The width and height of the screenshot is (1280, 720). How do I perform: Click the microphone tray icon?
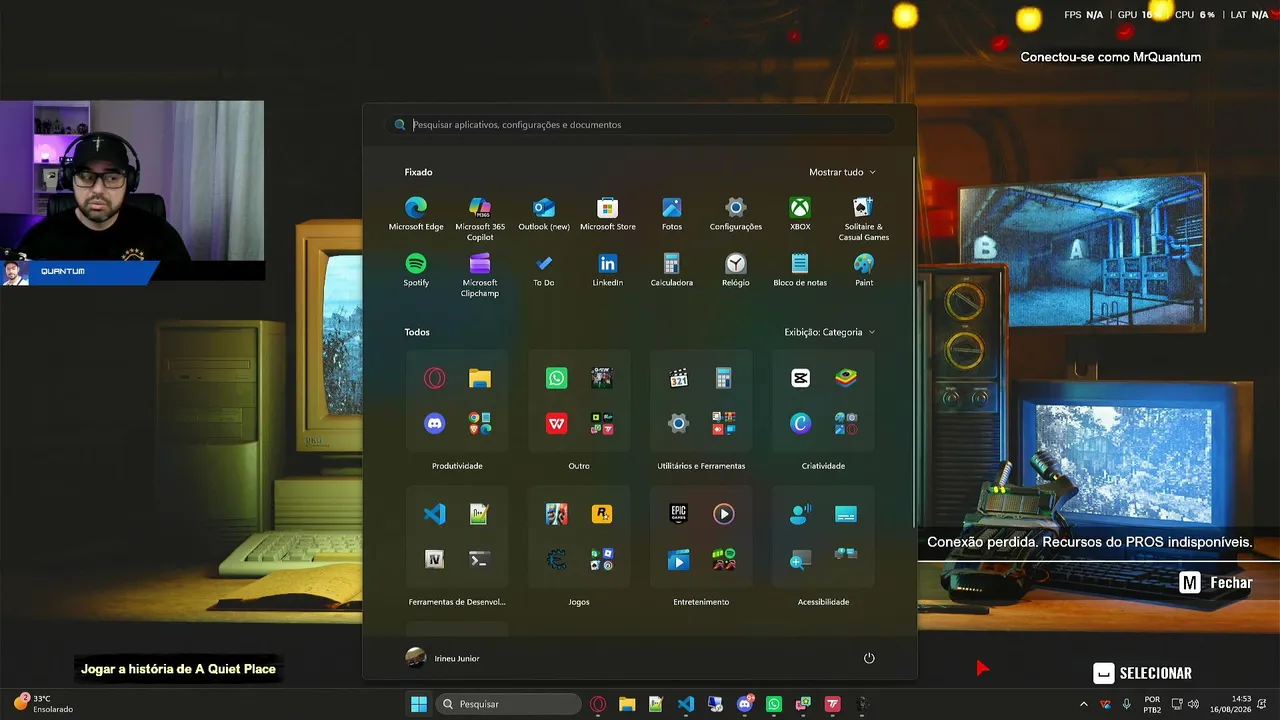1127,704
